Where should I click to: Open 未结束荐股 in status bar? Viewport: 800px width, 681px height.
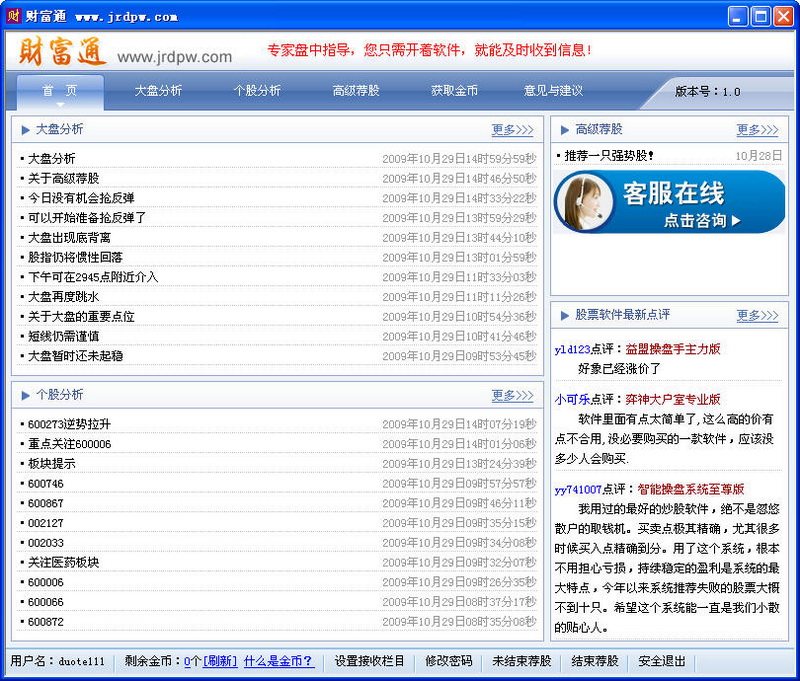(522, 661)
